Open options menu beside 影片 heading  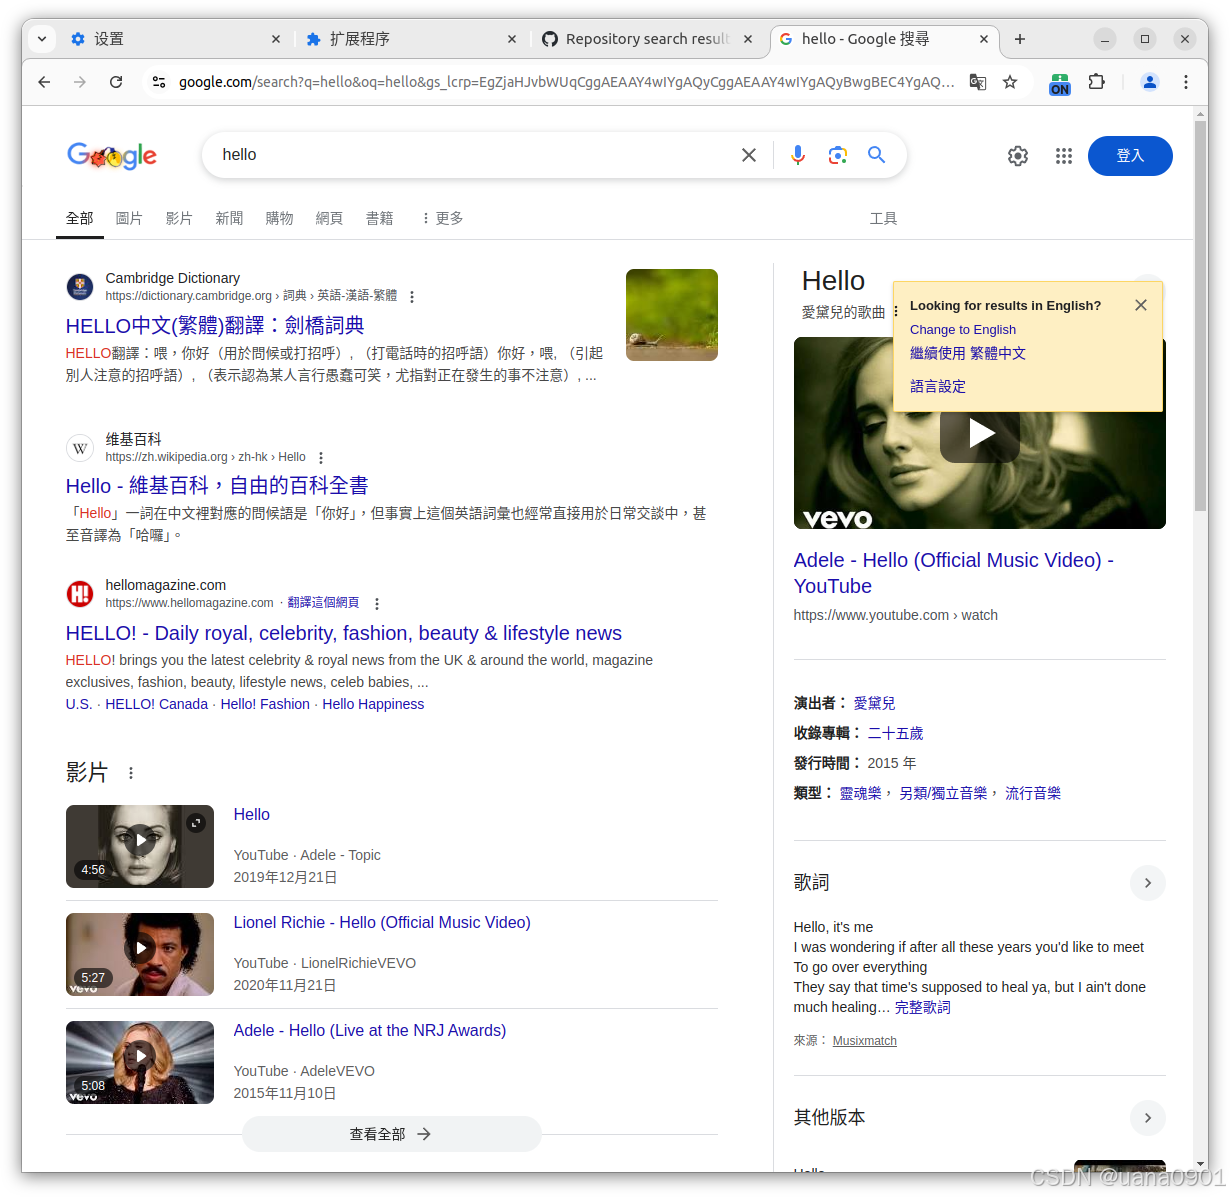point(131,773)
